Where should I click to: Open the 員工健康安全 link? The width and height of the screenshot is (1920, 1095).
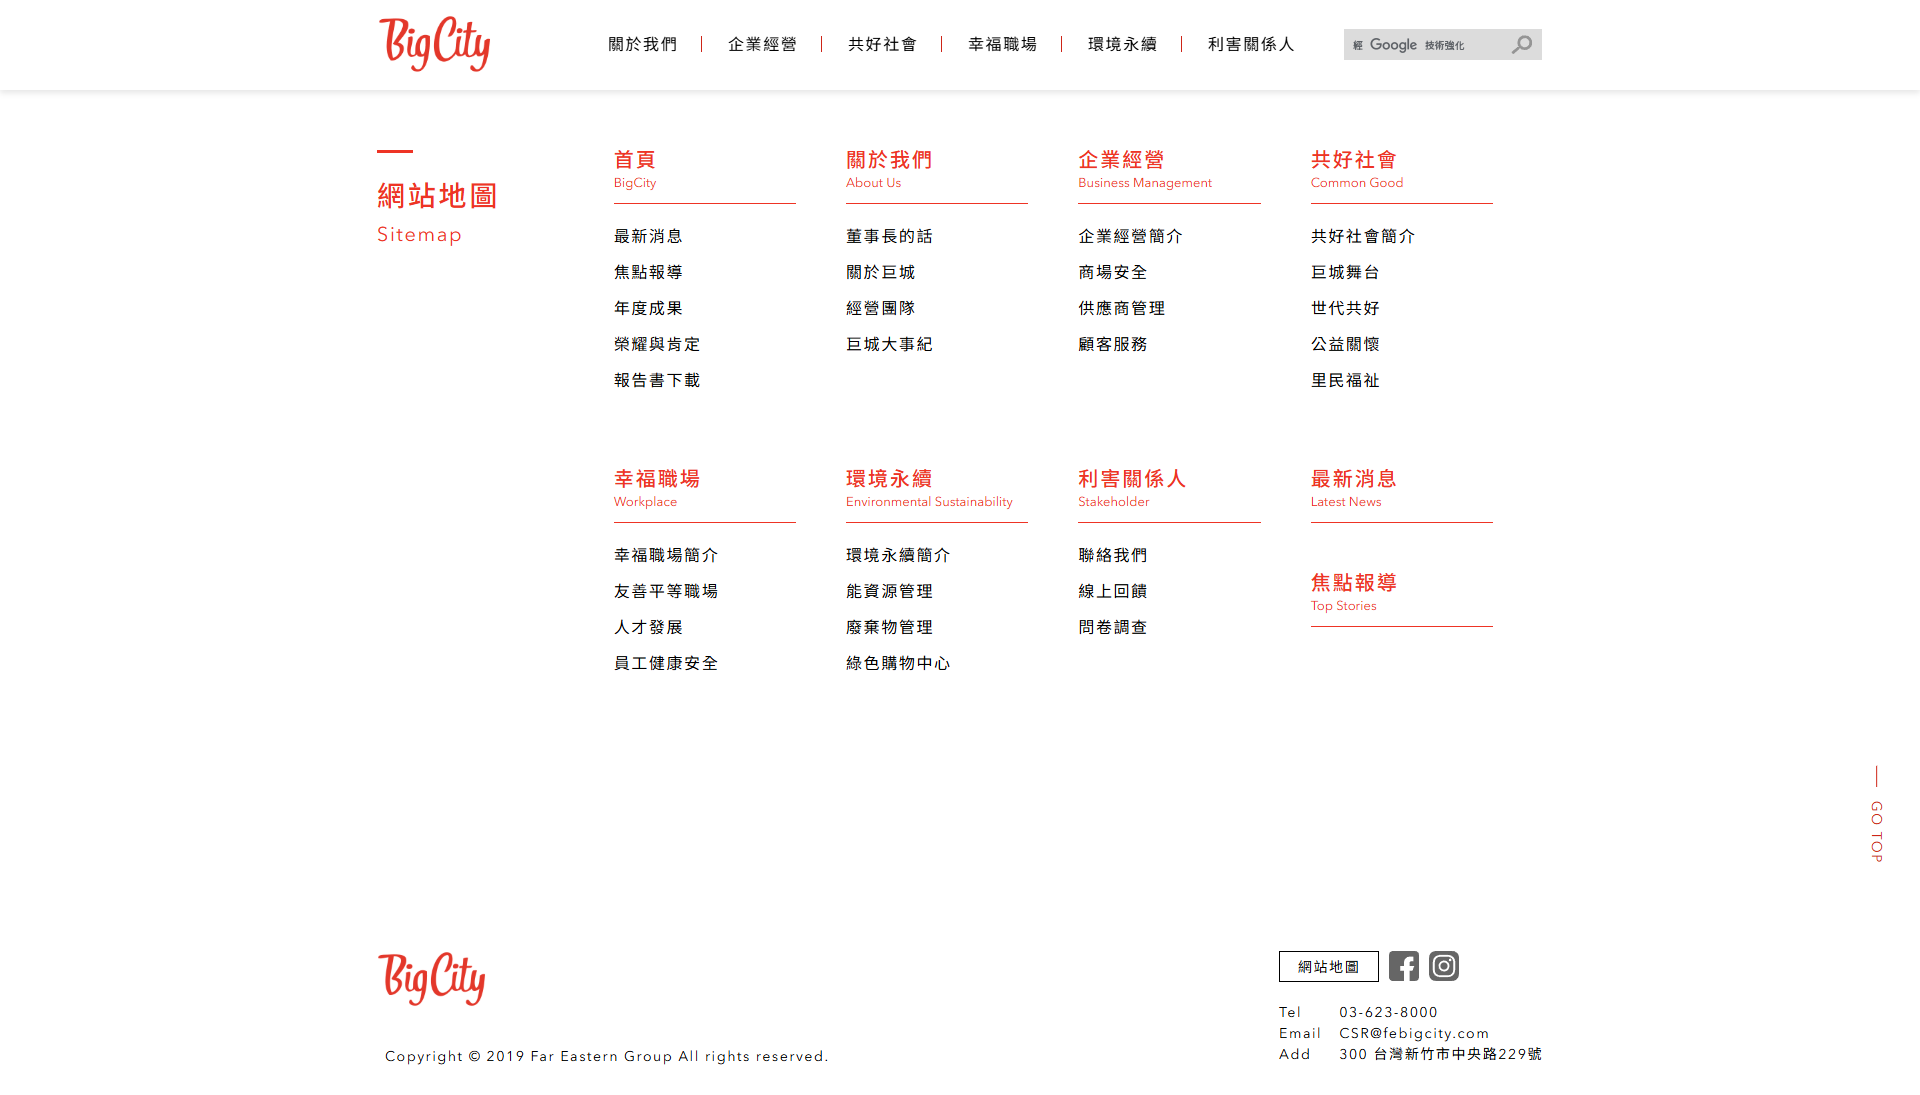[x=666, y=663]
